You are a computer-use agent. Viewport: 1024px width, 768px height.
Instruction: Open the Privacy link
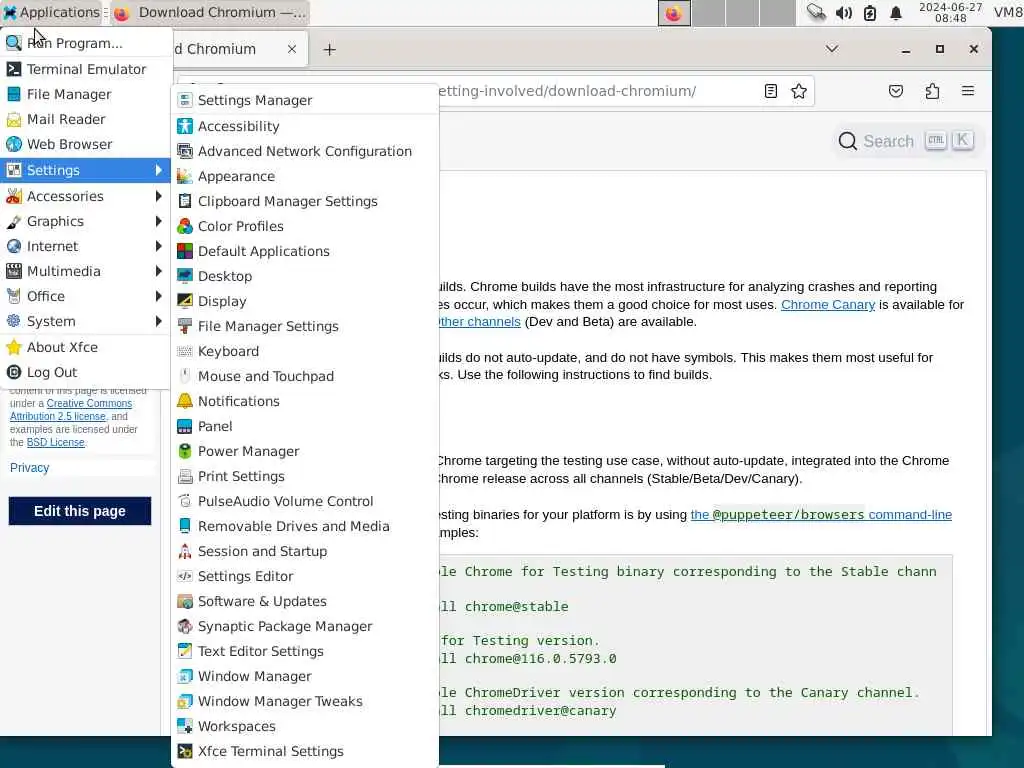click(x=29, y=468)
